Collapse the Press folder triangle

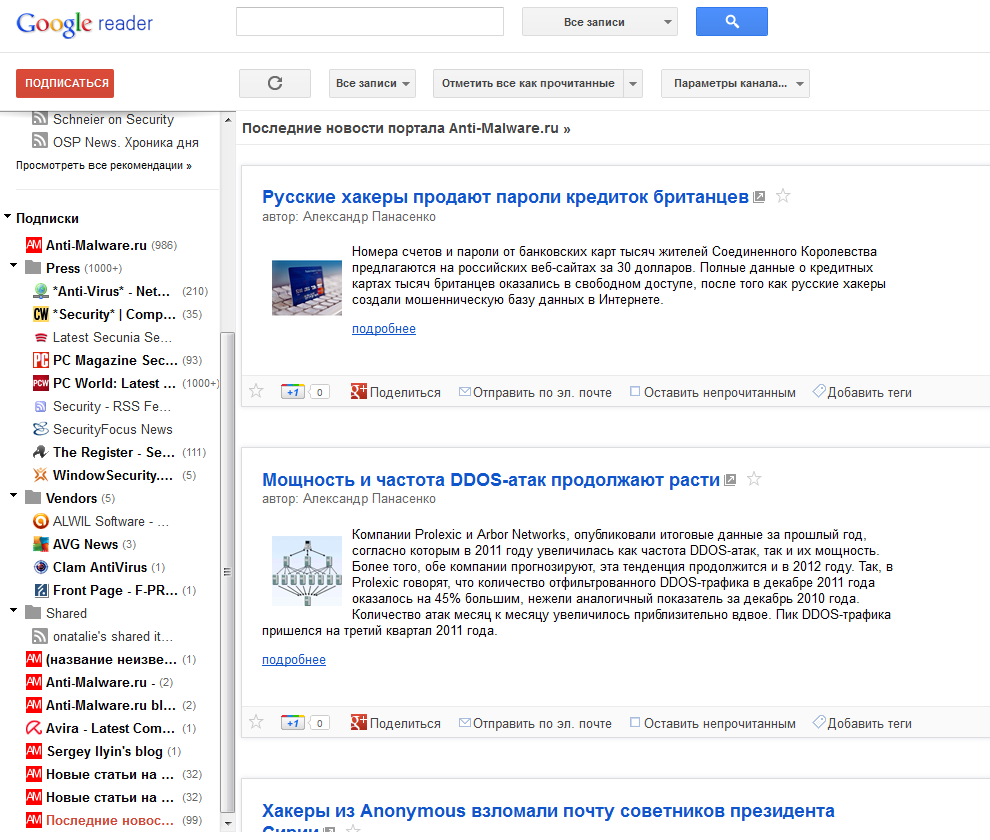point(13,266)
